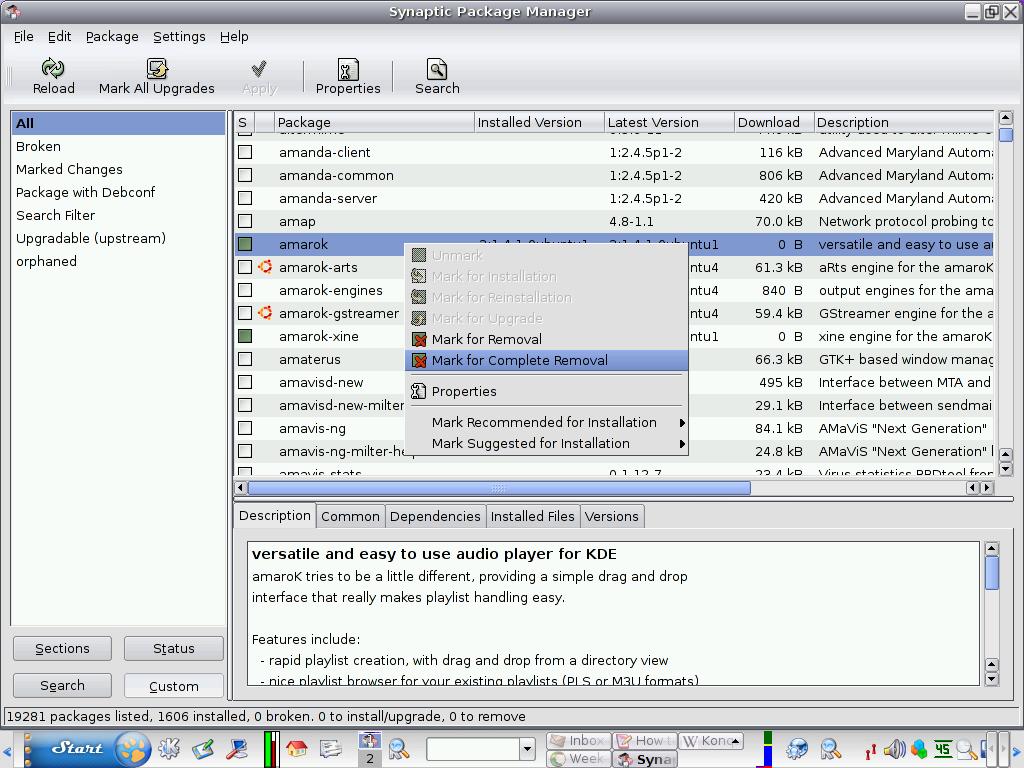Switch to the Versions tab
1024x768 pixels.
click(x=611, y=516)
